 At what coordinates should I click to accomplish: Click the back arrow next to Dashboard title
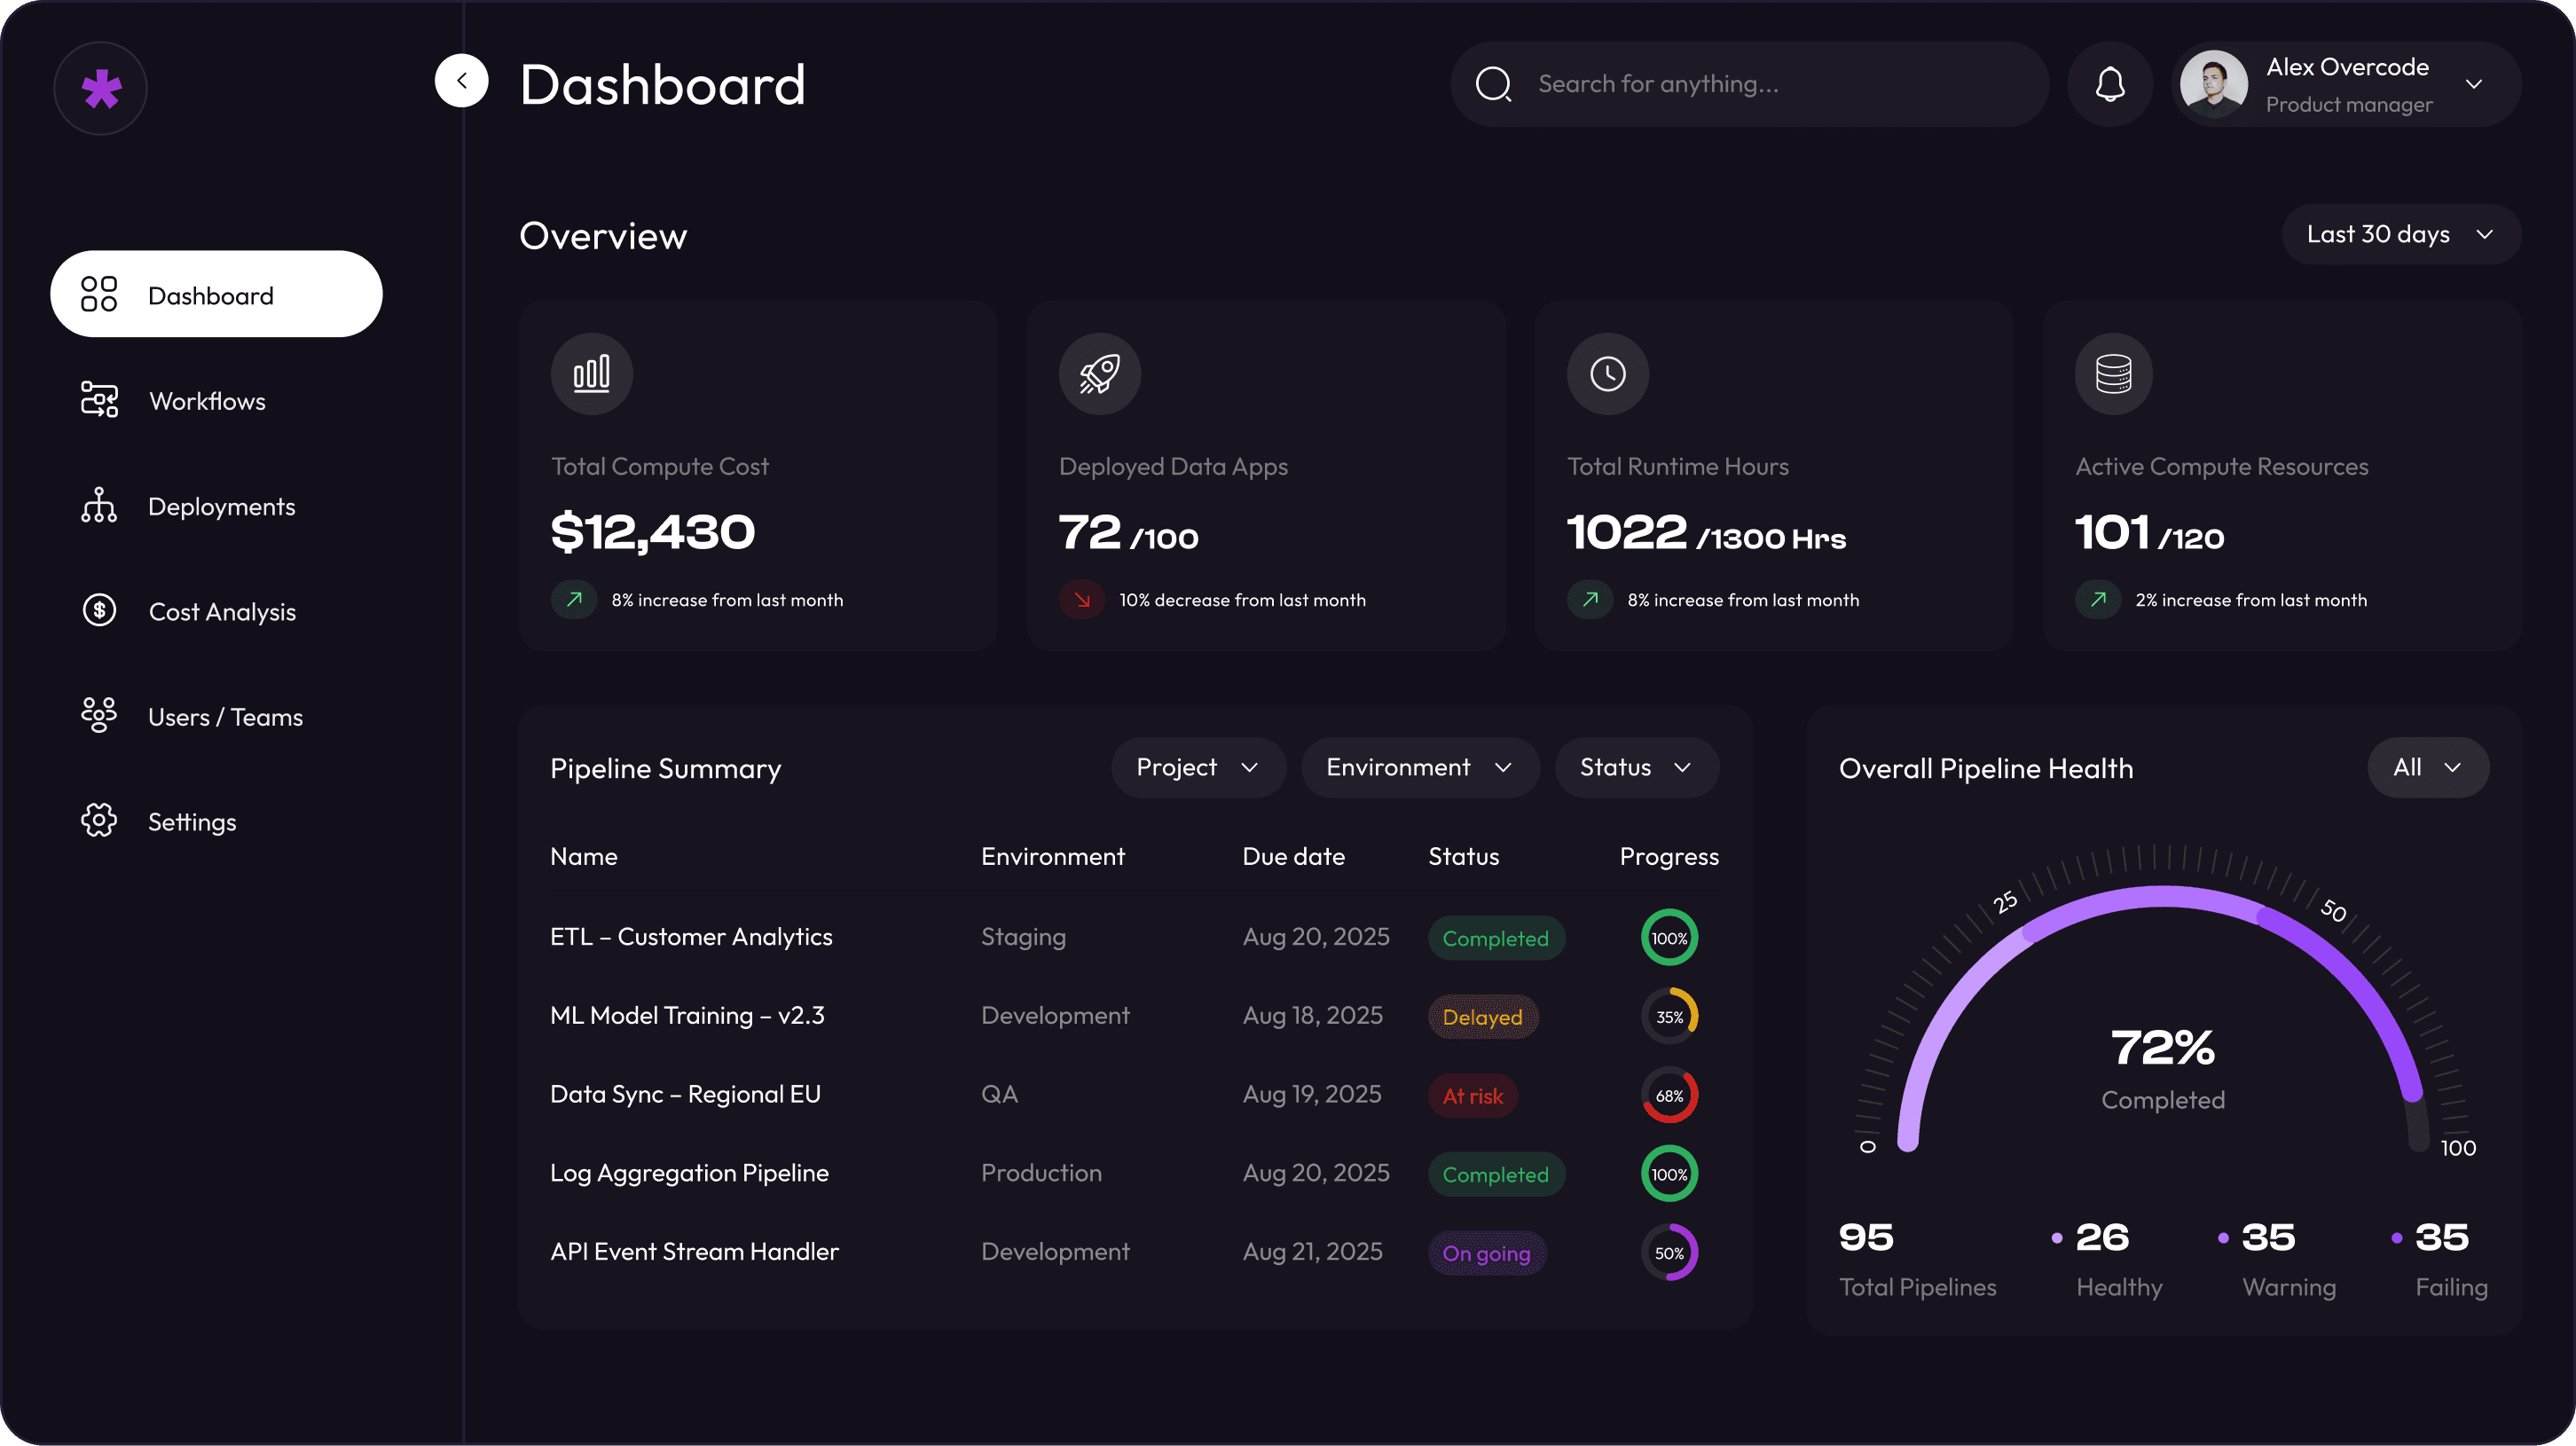461,80
